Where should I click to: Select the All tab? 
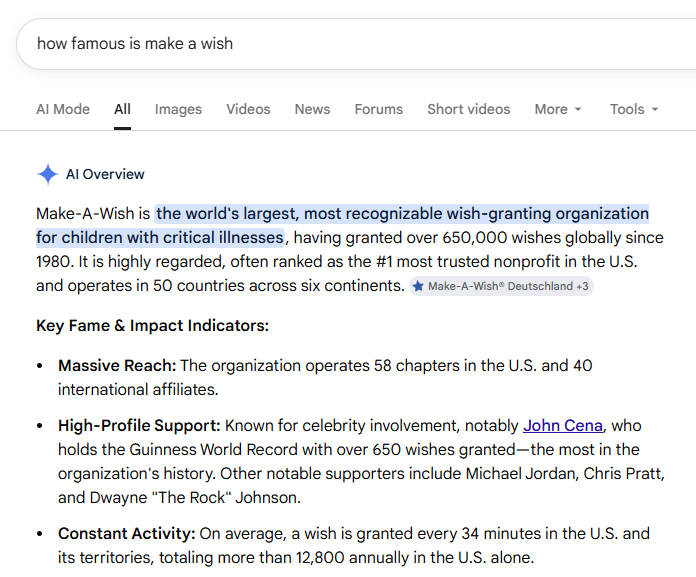point(122,109)
